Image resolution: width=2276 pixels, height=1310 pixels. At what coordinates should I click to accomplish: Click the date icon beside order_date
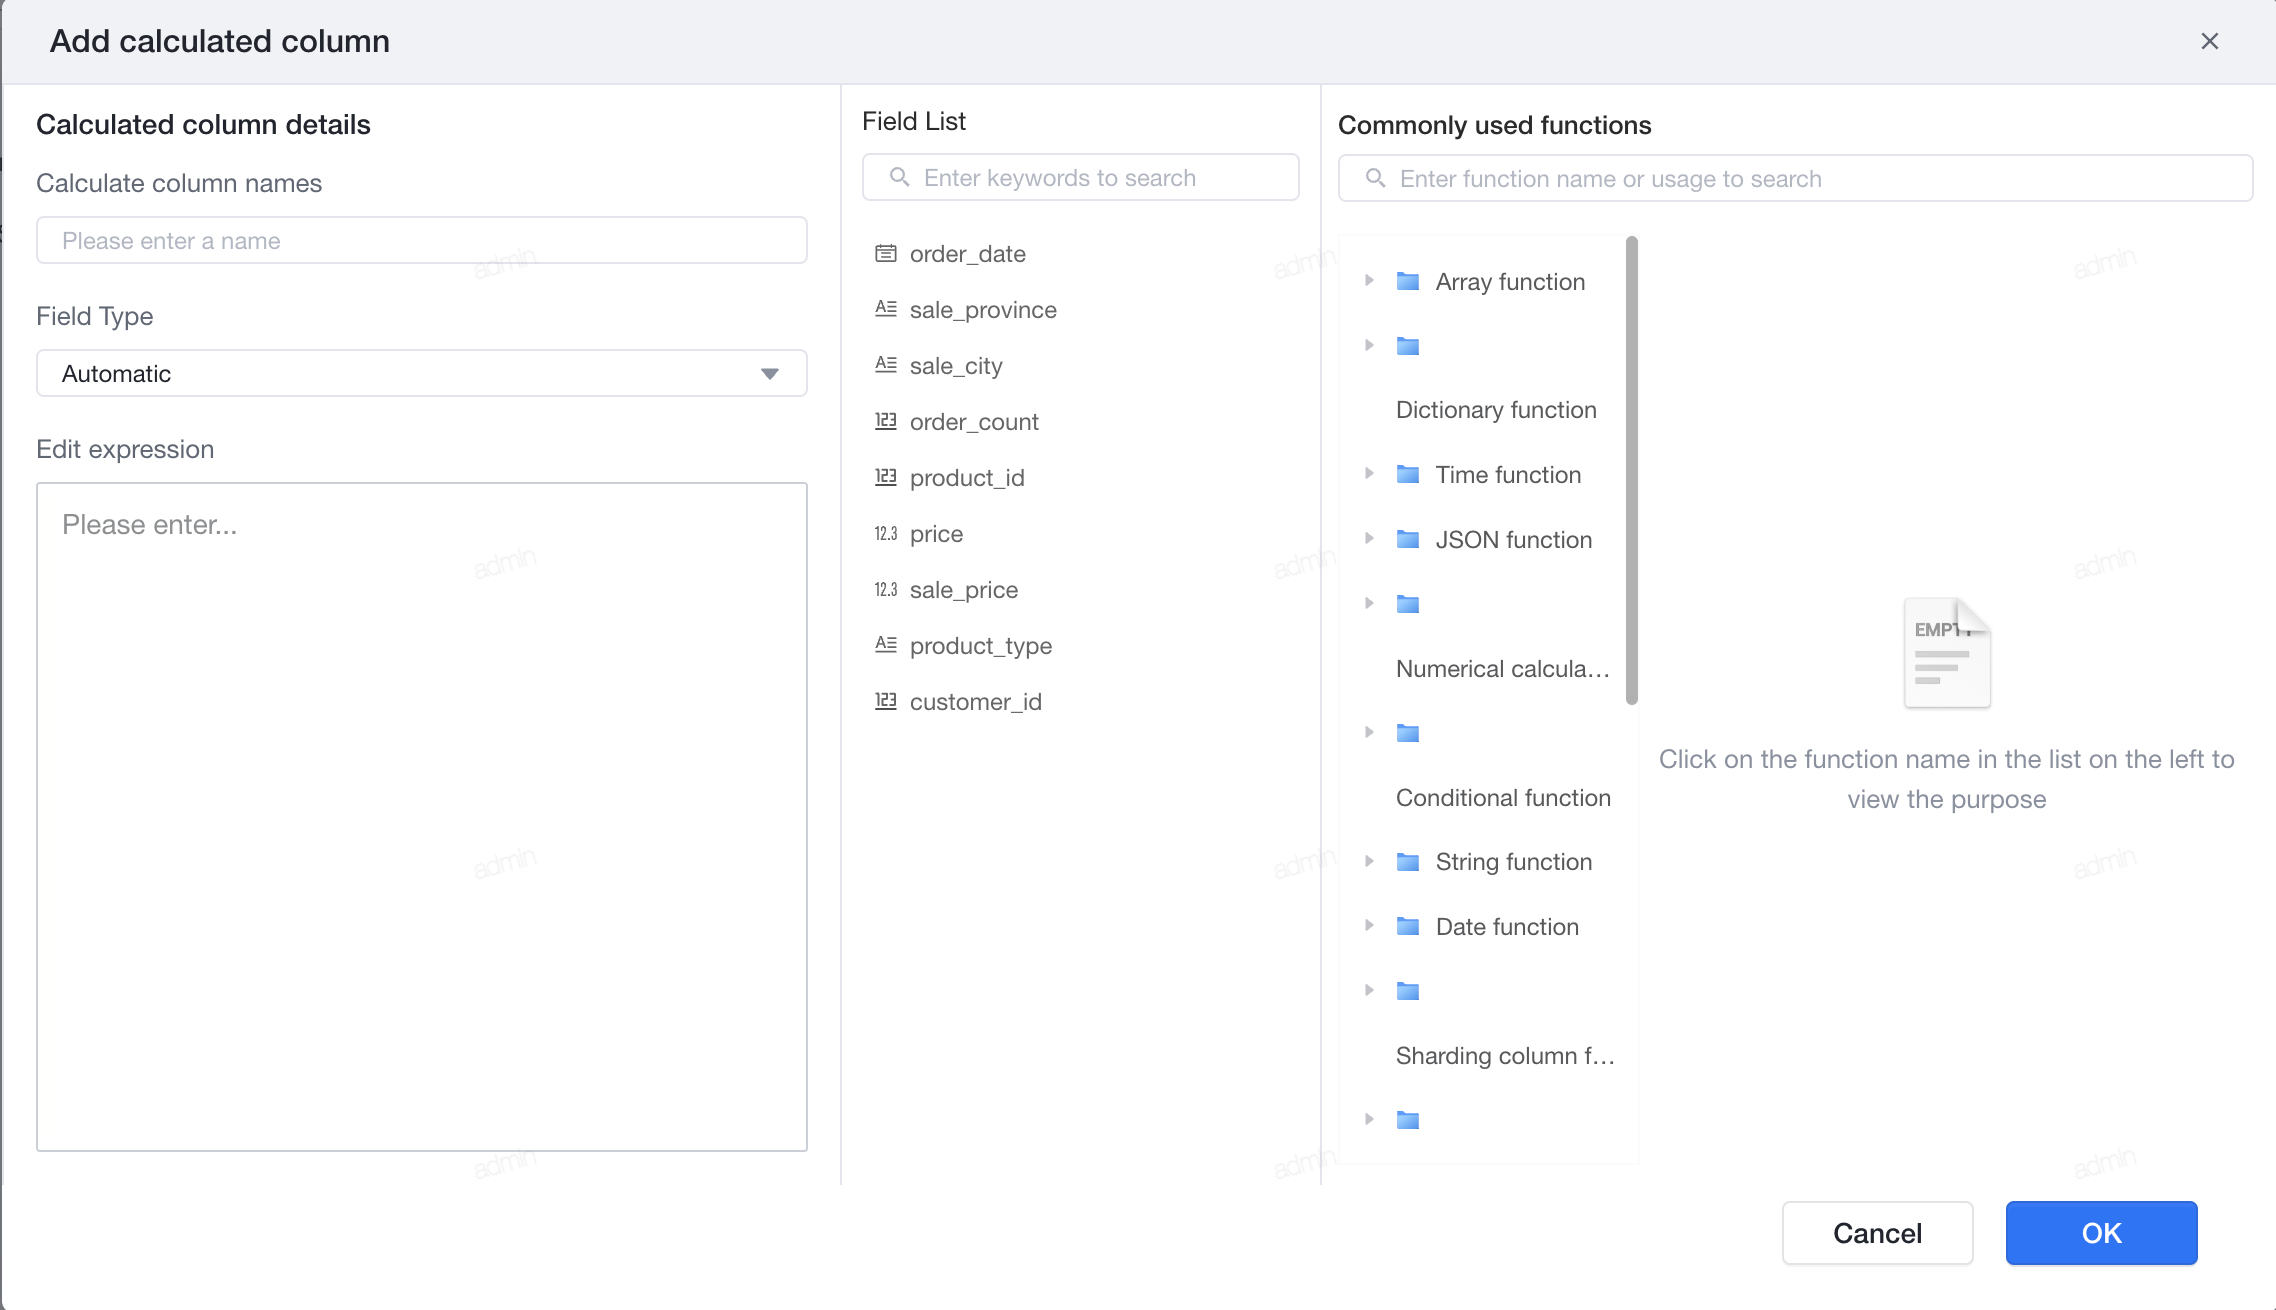pos(886,254)
